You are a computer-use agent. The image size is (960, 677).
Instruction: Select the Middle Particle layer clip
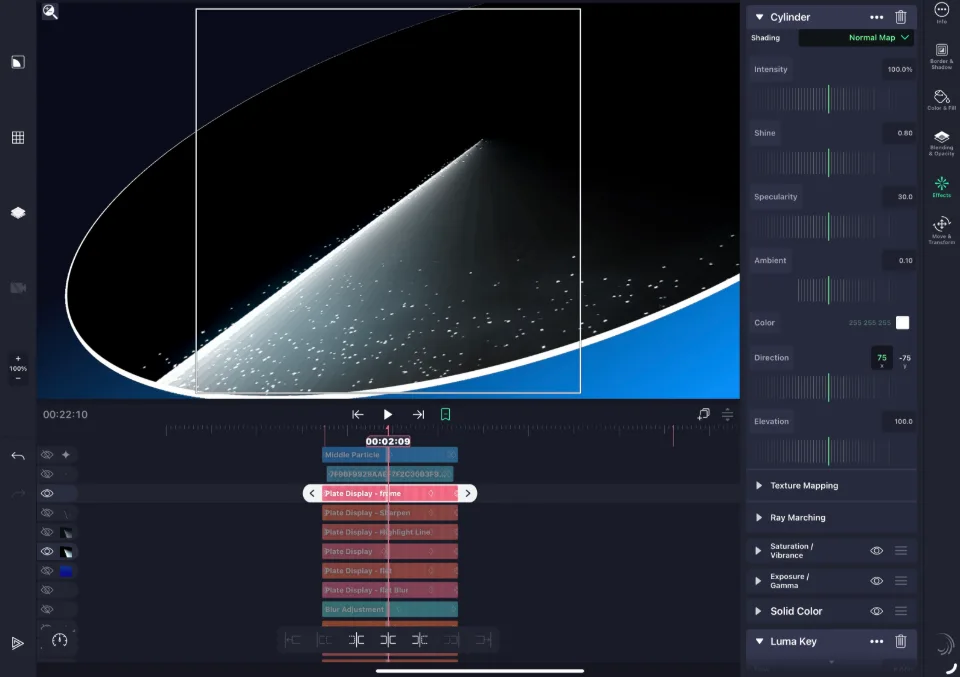[x=390, y=455]
